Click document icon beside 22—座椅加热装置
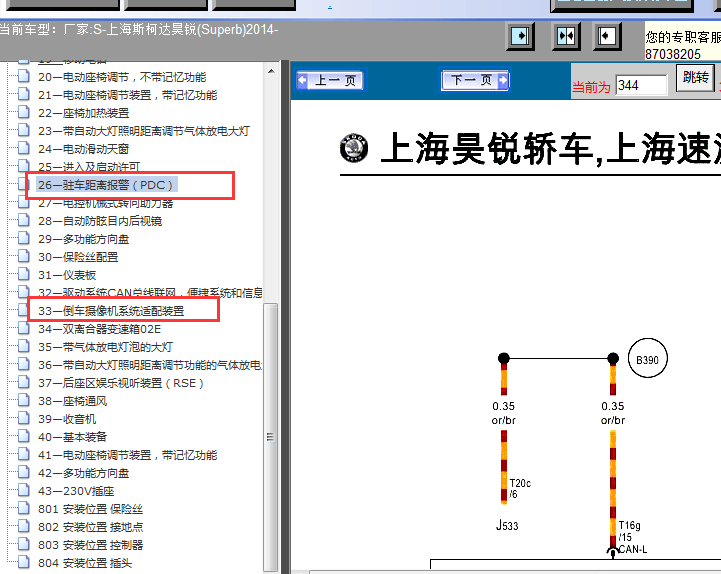The height and width of the screenshot is (574, 721). point(23,112)
